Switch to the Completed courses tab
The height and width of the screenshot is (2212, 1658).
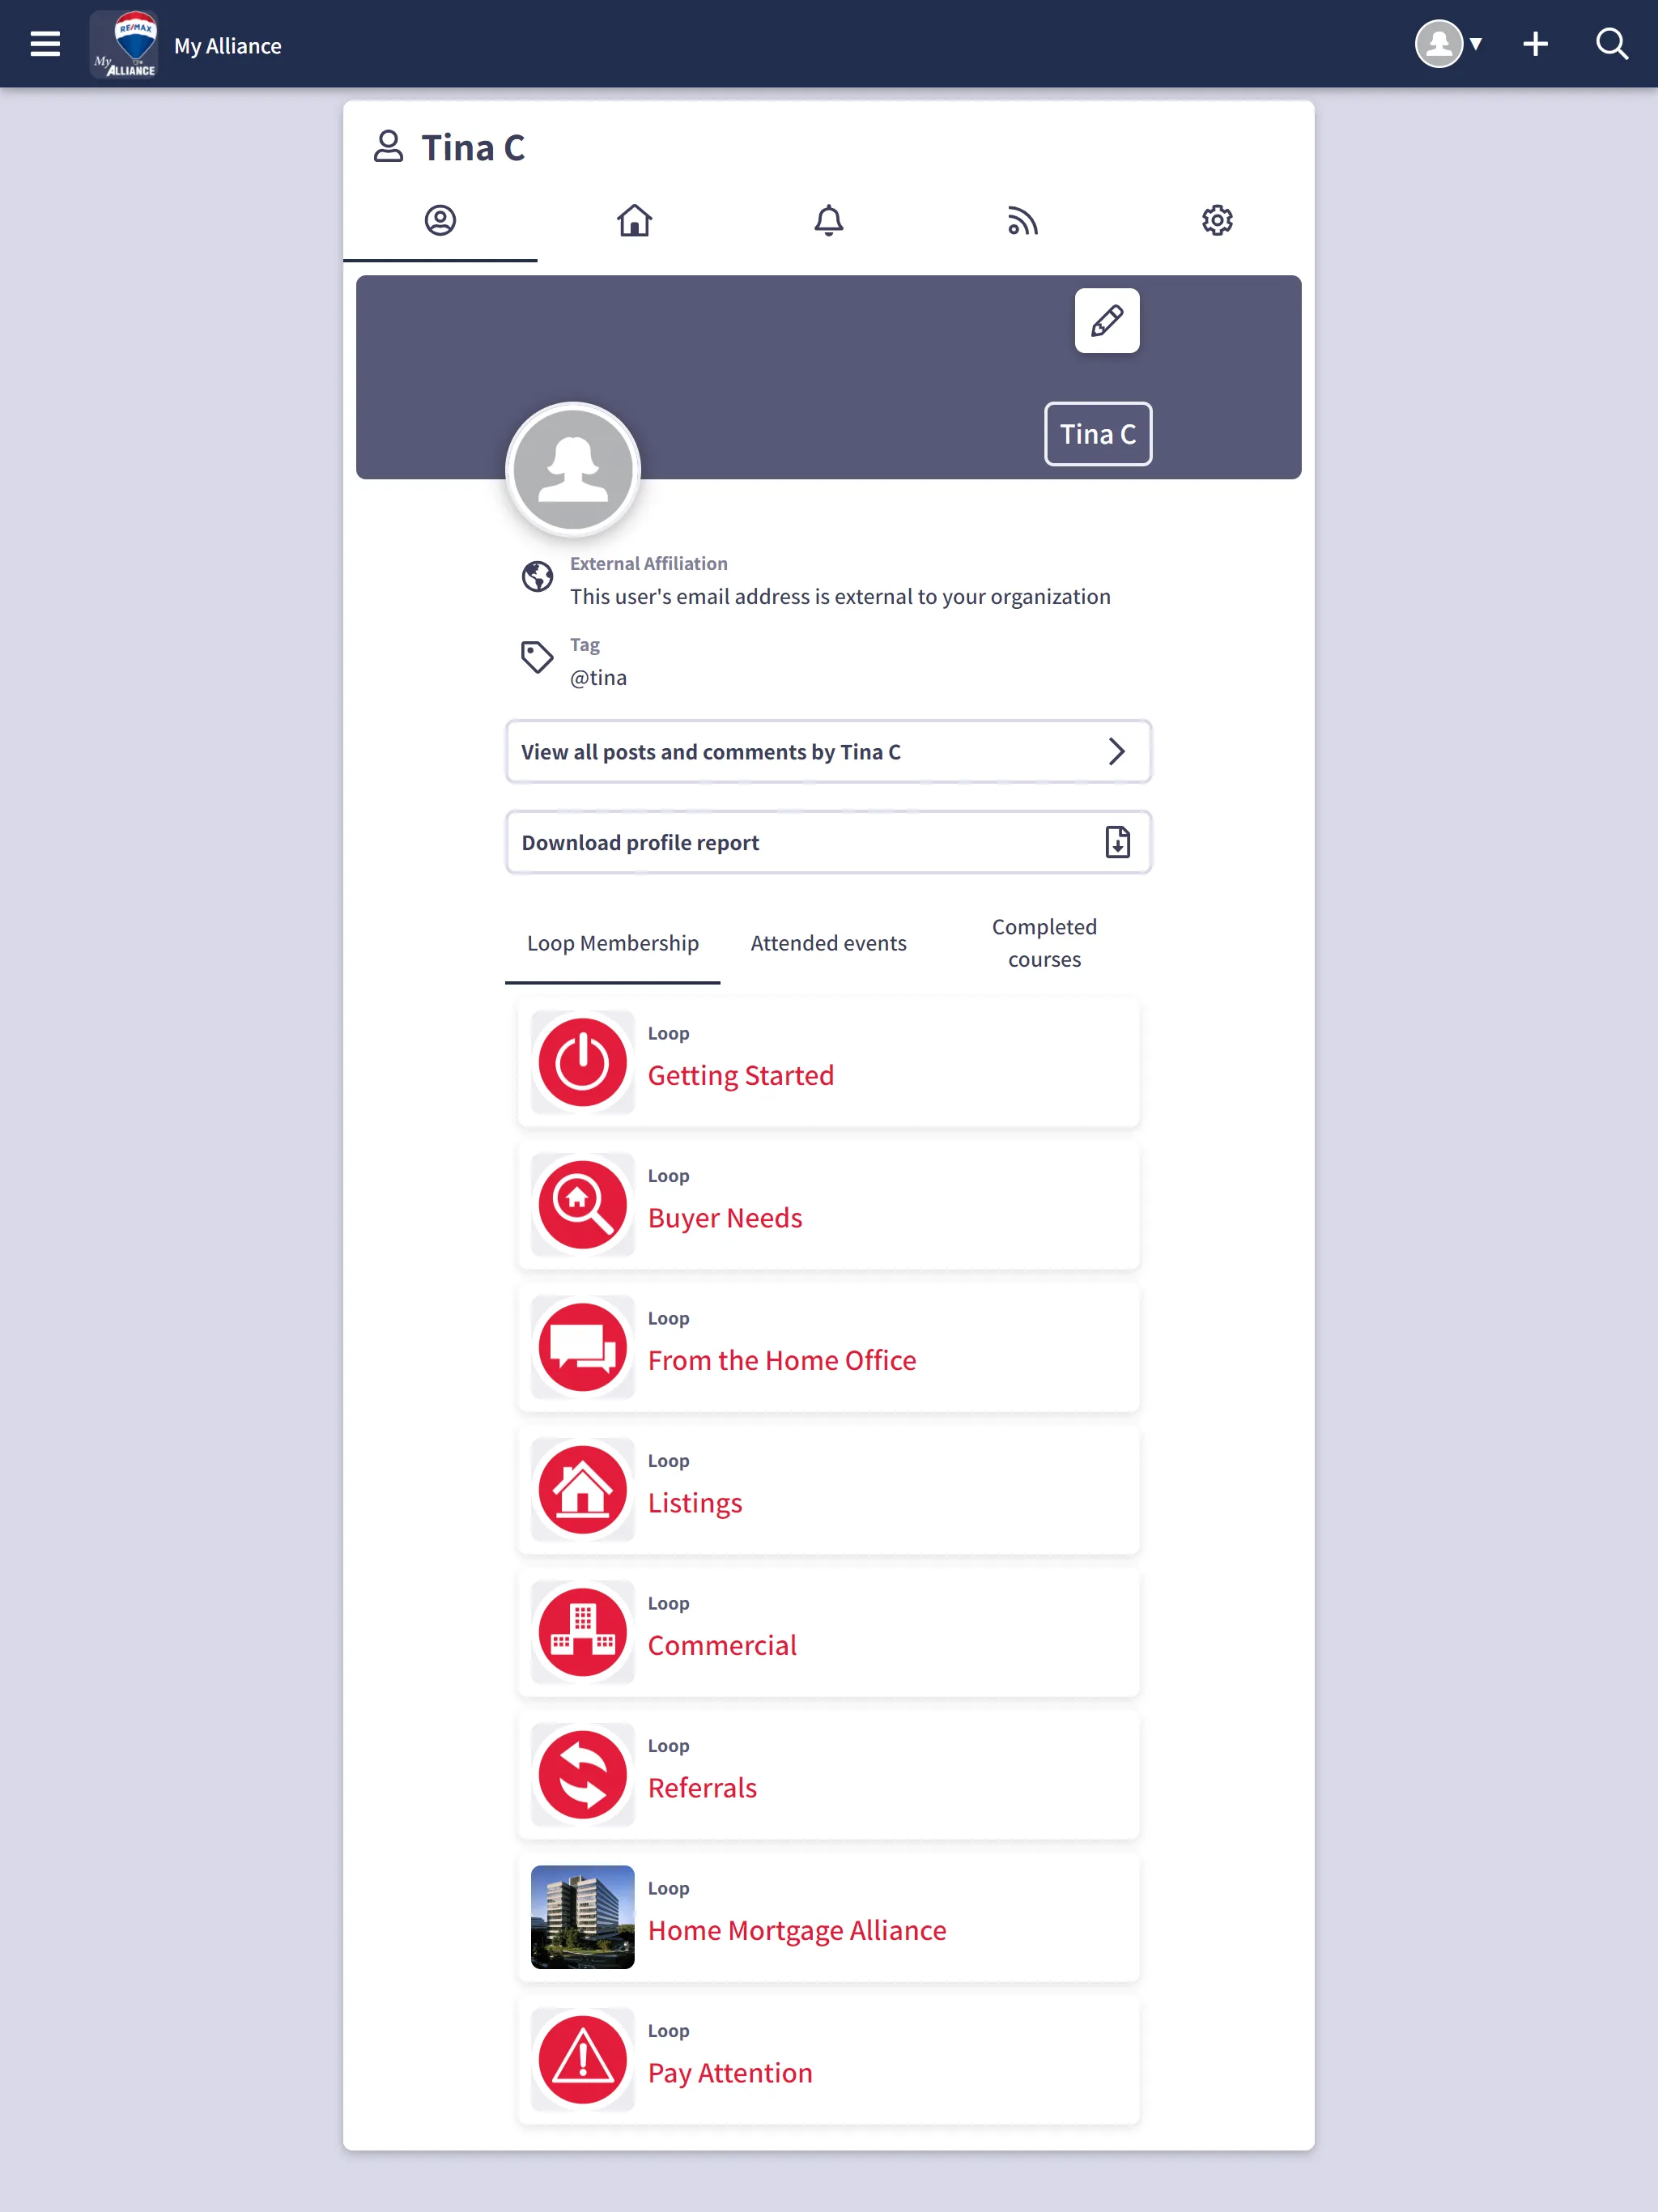[1044, 942]
